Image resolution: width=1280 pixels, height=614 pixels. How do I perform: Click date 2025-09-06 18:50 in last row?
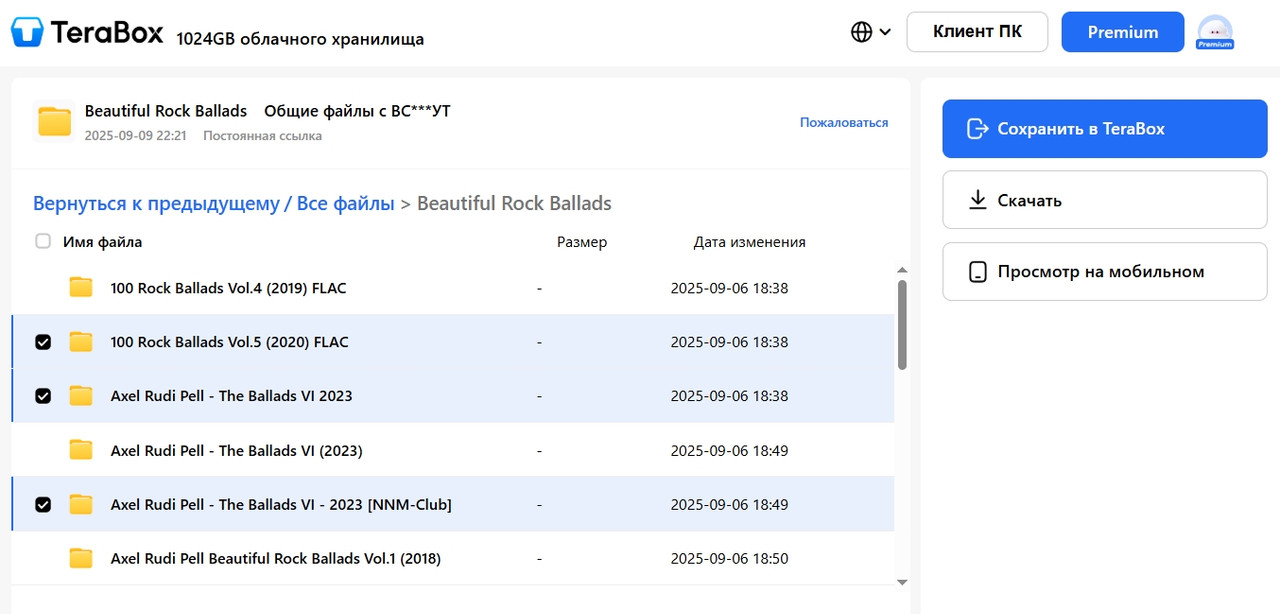pos(729,558)
